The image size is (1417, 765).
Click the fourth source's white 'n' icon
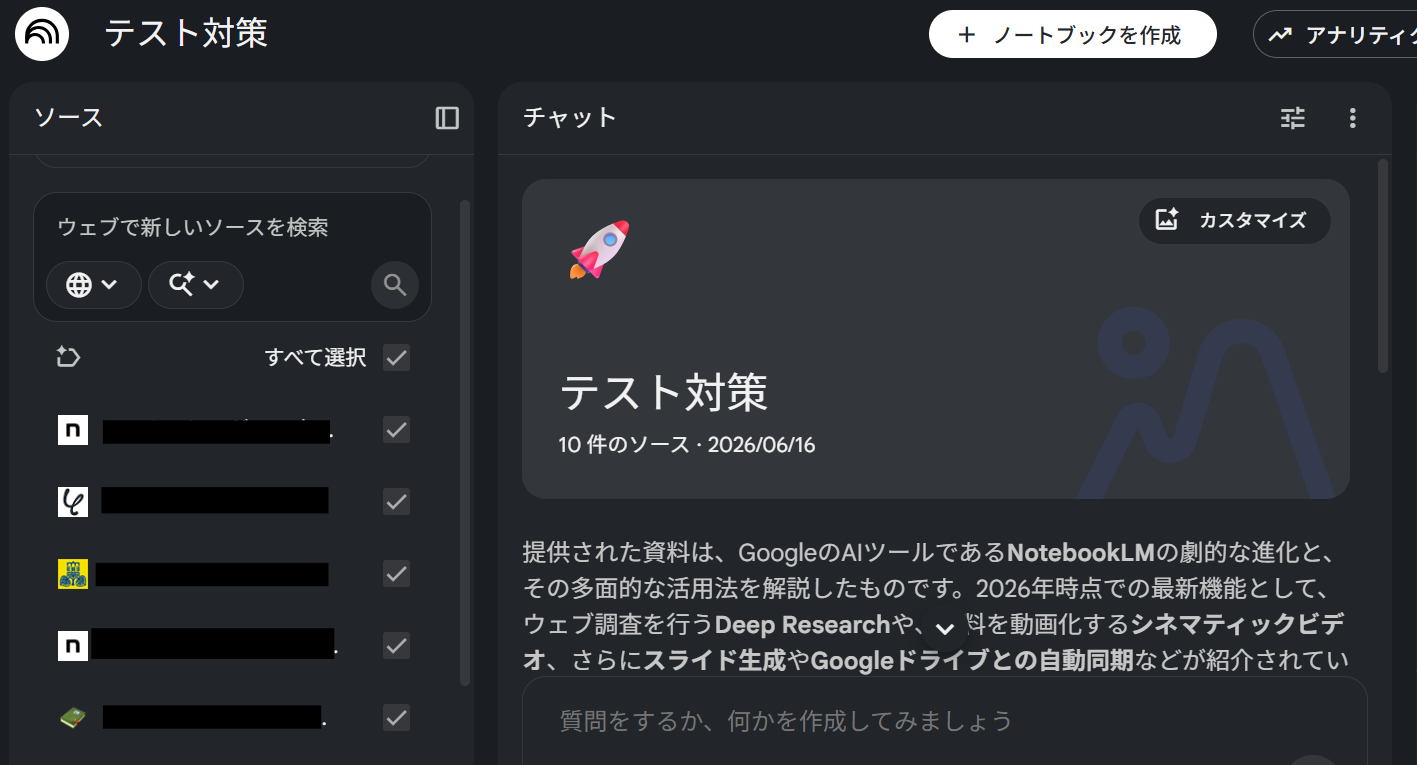(x=73, y=646)
